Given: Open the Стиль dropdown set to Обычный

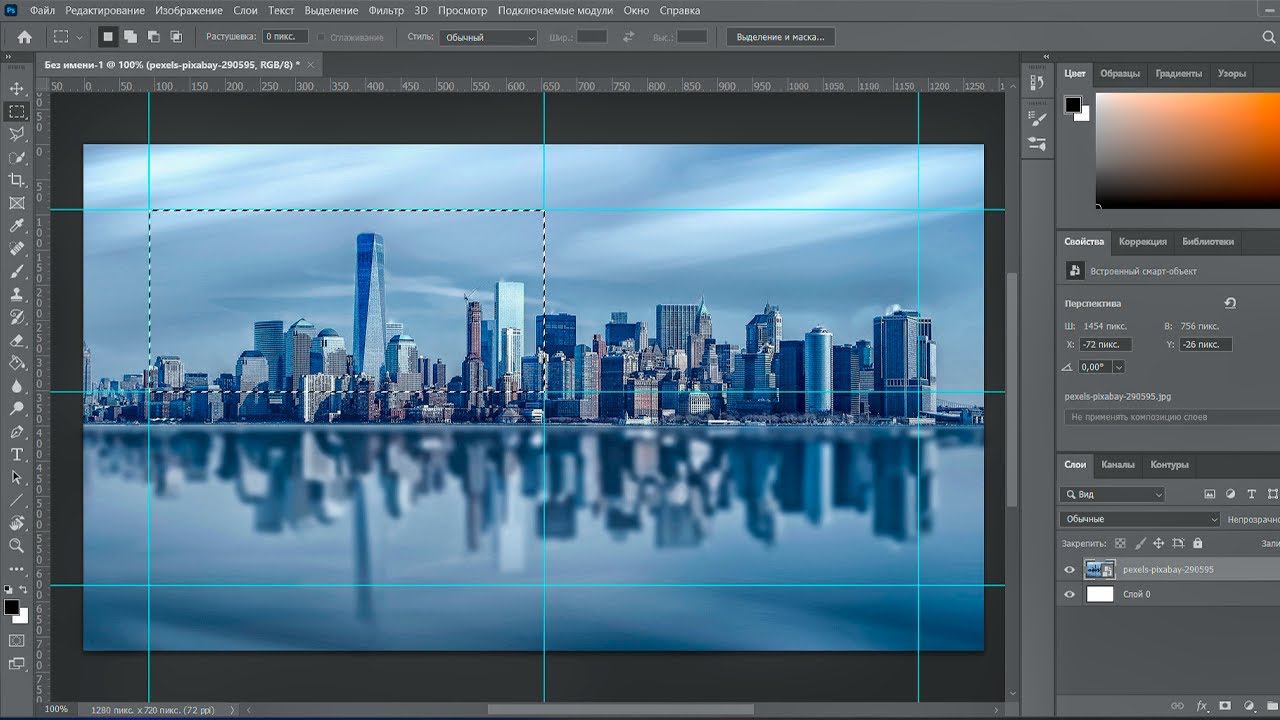Looking at the screenshot, I should click(x=489, y=37).
